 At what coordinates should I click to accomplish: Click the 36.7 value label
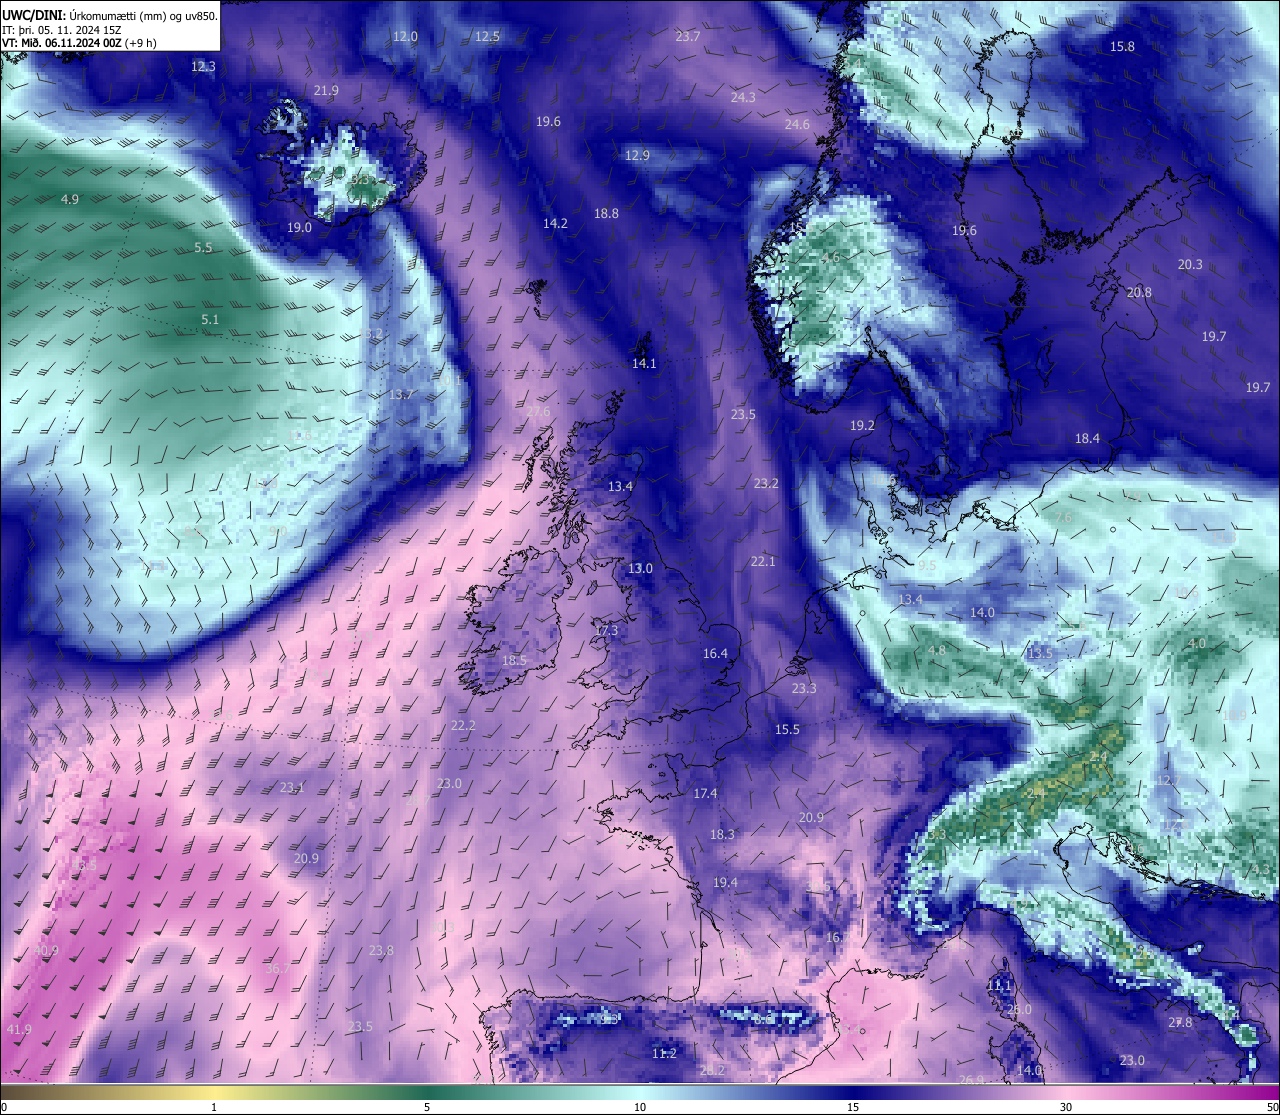click(278, 967)
